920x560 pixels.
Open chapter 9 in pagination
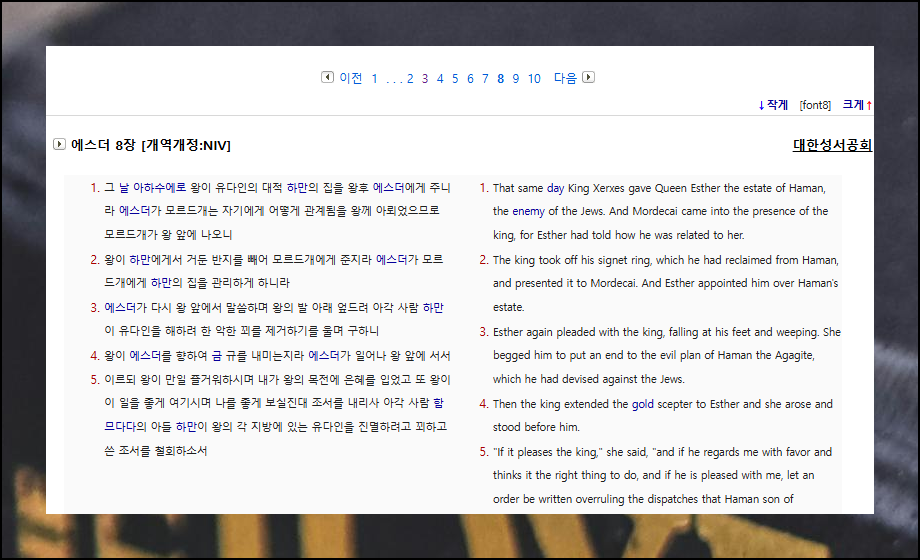click(516, 79)
